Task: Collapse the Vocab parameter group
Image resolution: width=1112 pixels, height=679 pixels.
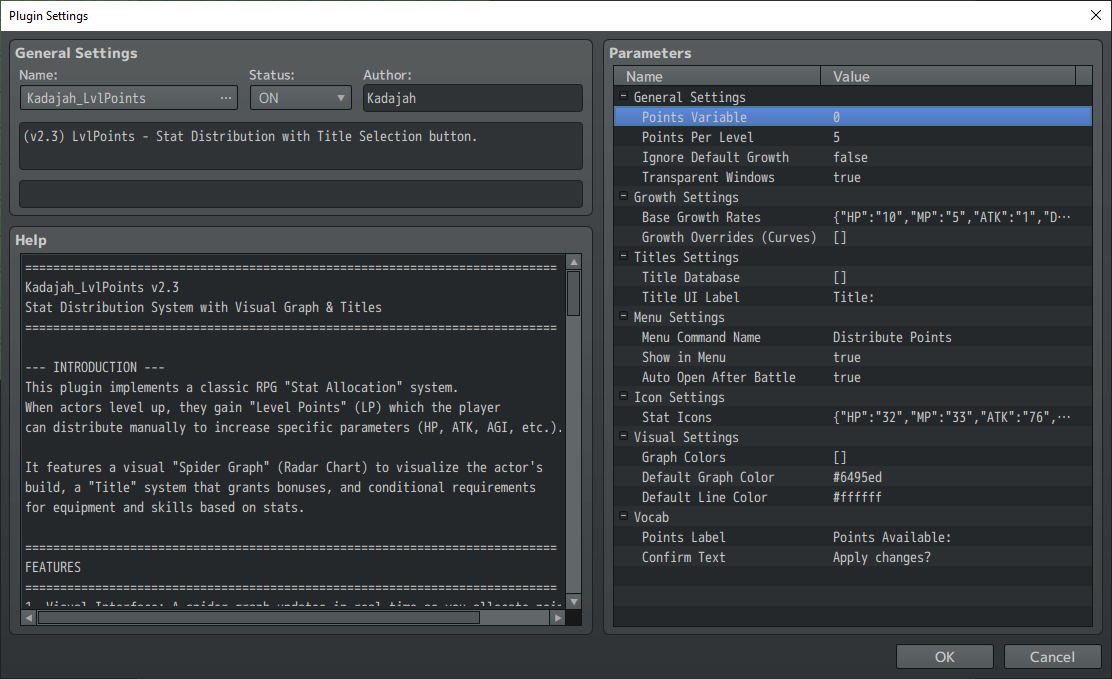Action: (x=624, y=517)
